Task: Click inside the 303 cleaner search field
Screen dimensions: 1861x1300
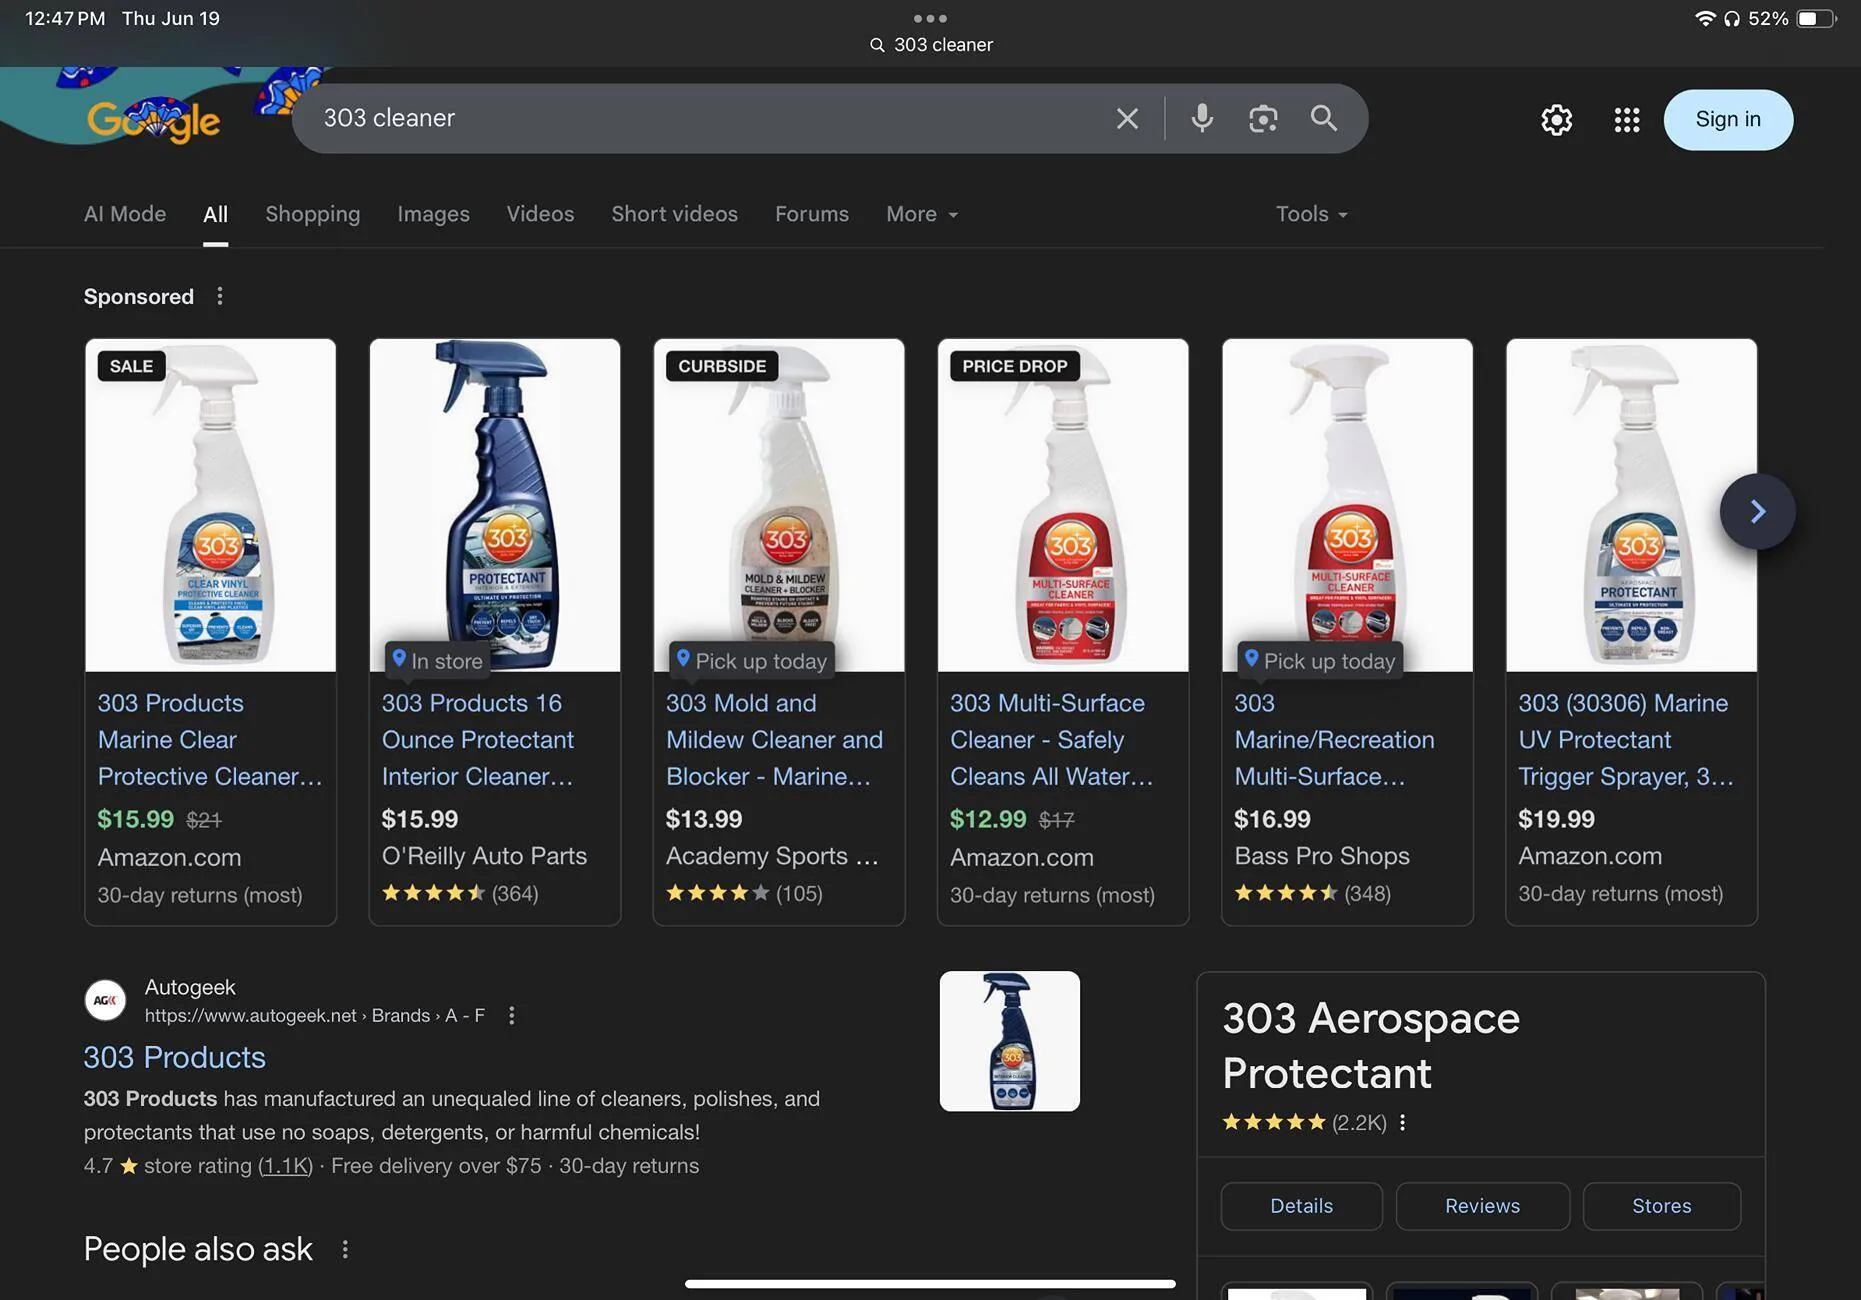Action: (700, 119)
